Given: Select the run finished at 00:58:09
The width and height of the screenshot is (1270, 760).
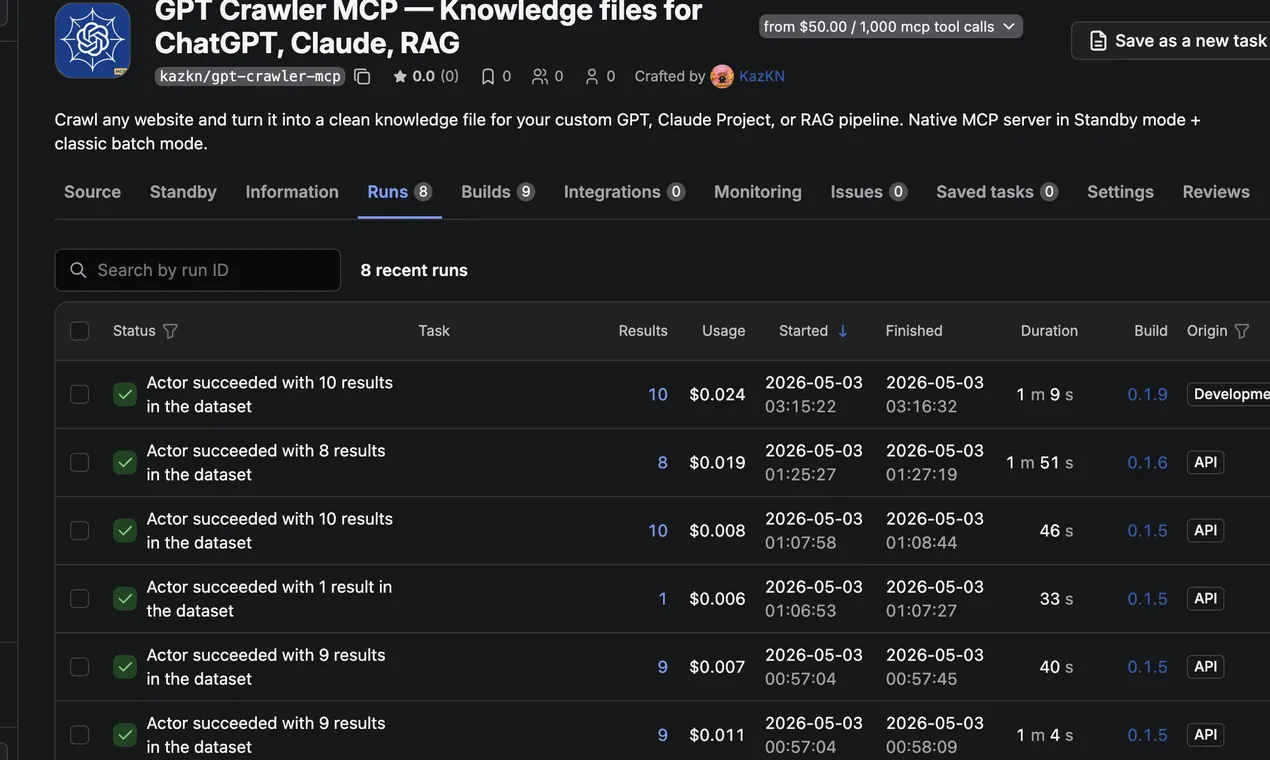Looking at the screenshot, I should click(x=80, y=734).
